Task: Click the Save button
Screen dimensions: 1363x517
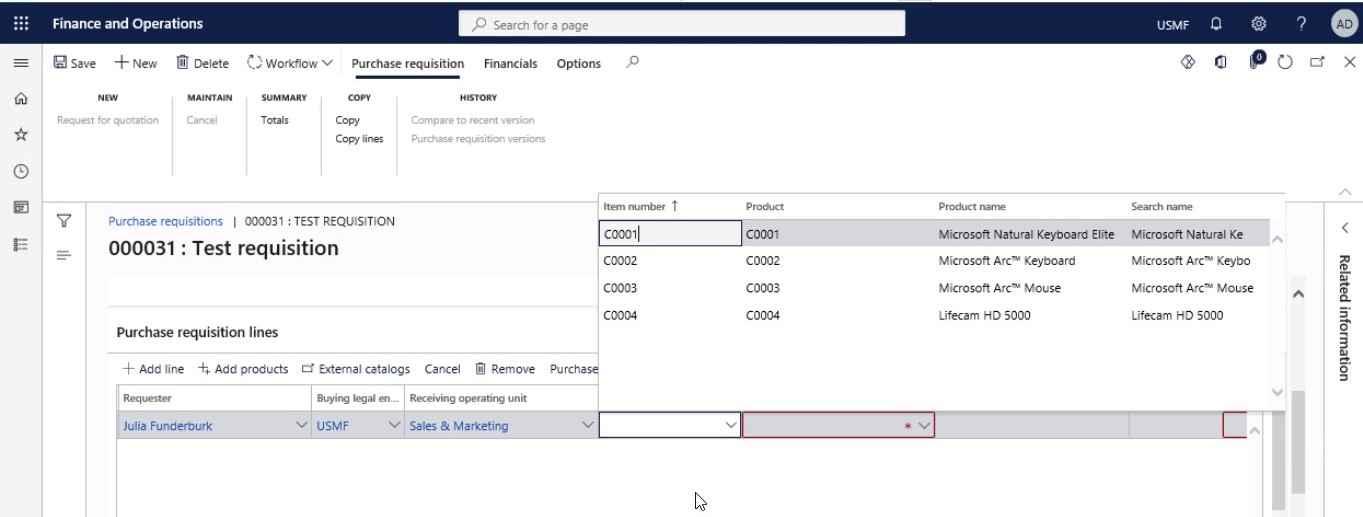Action: click(x=75, y=63)
